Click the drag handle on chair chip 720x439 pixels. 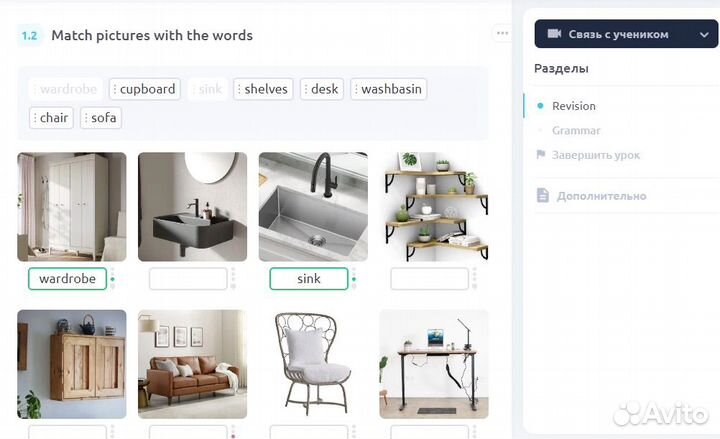[x=35, y=118]
